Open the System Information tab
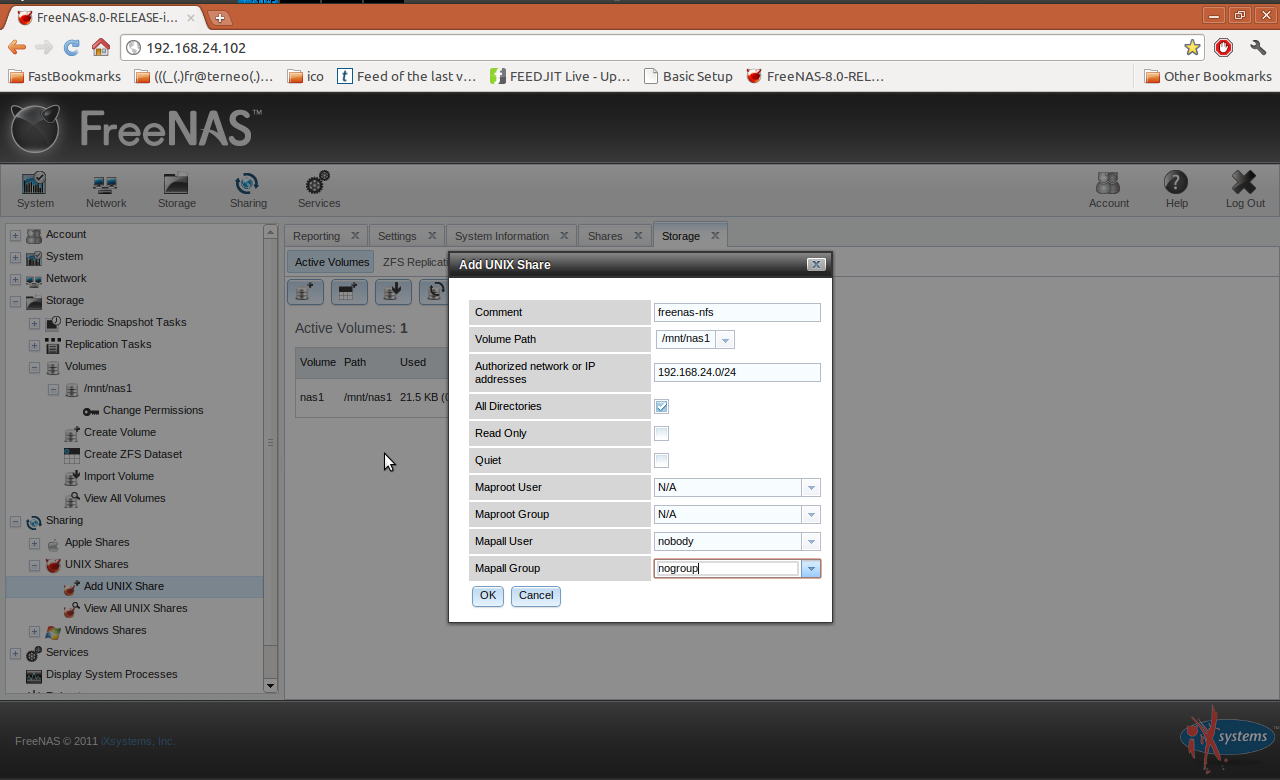This screenshot has height=780, width=1280. (503, 235)
